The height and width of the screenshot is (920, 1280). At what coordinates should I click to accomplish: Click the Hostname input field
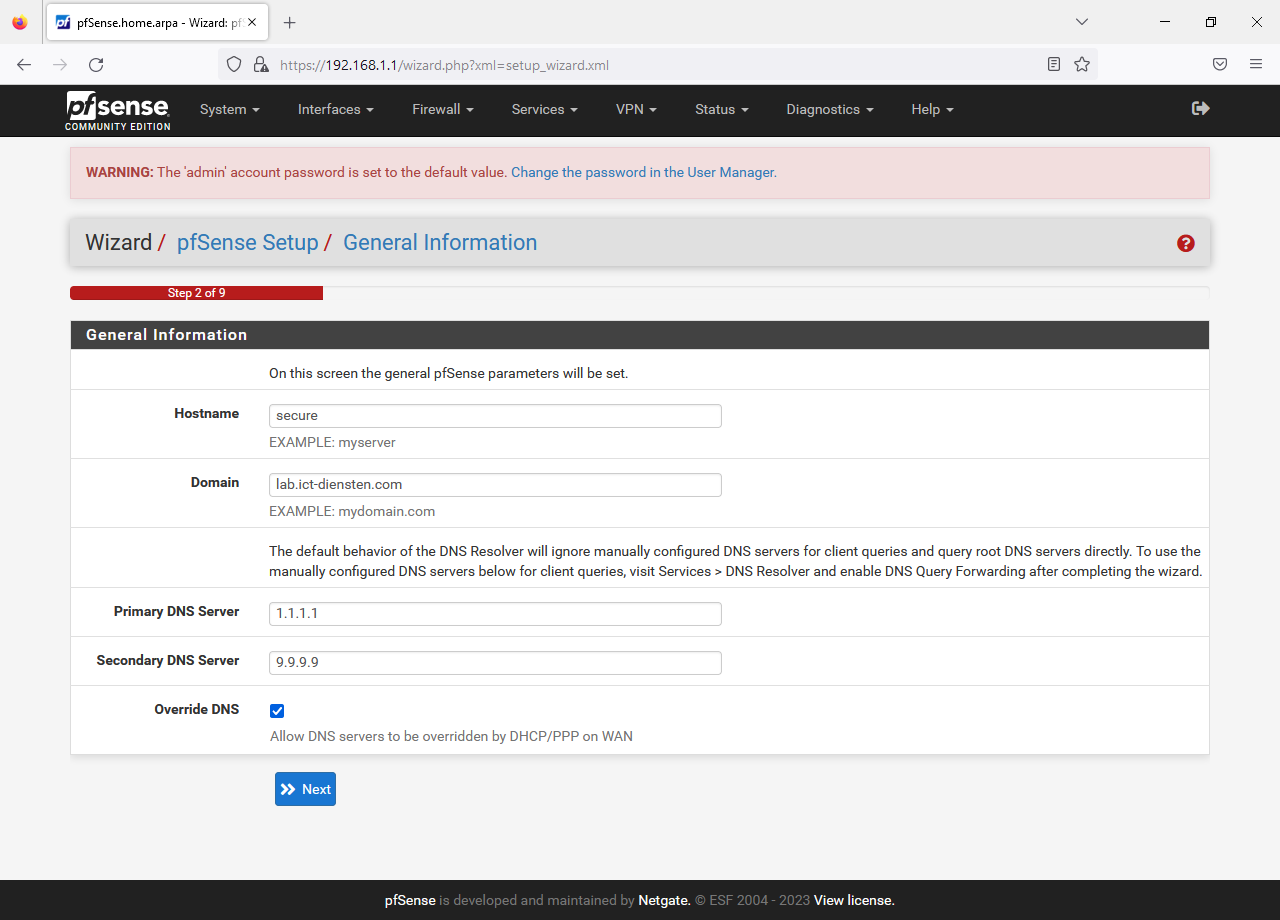point(495,416)
